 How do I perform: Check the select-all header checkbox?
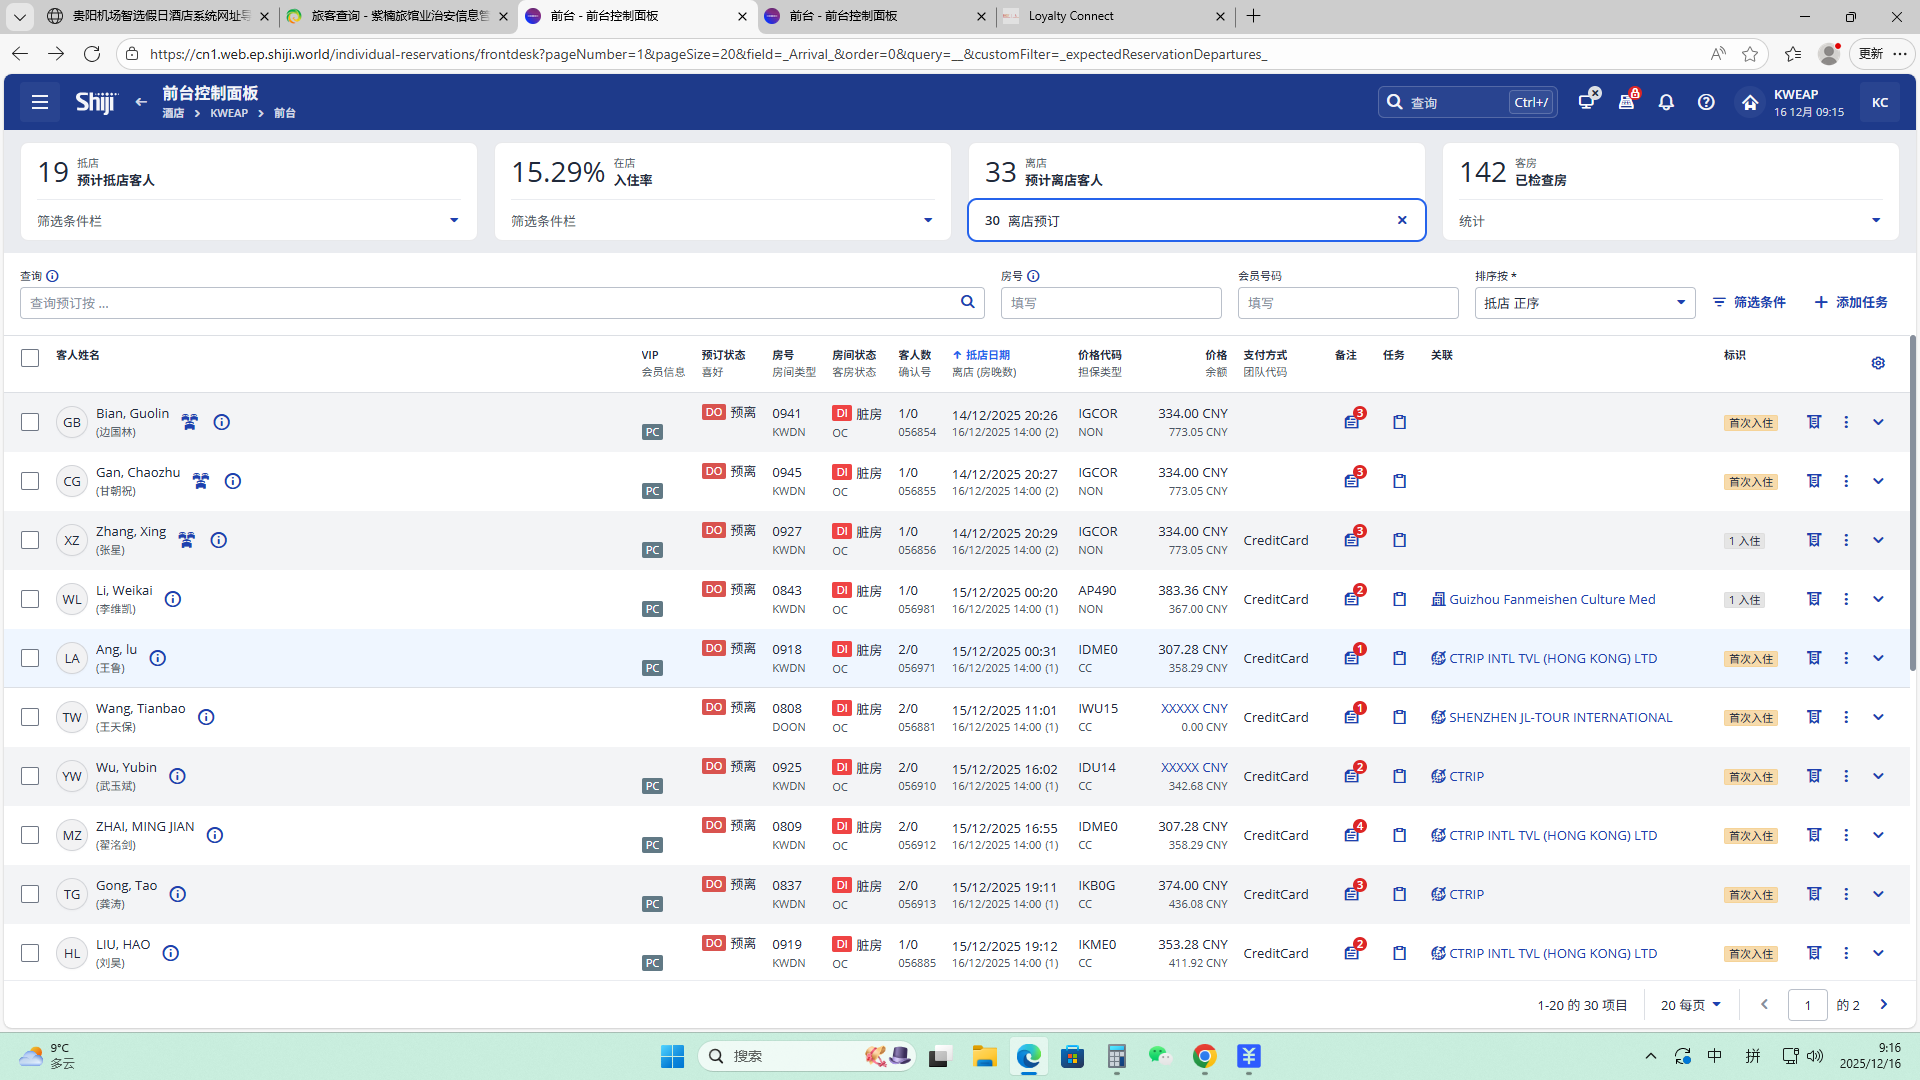click(30, 358)
